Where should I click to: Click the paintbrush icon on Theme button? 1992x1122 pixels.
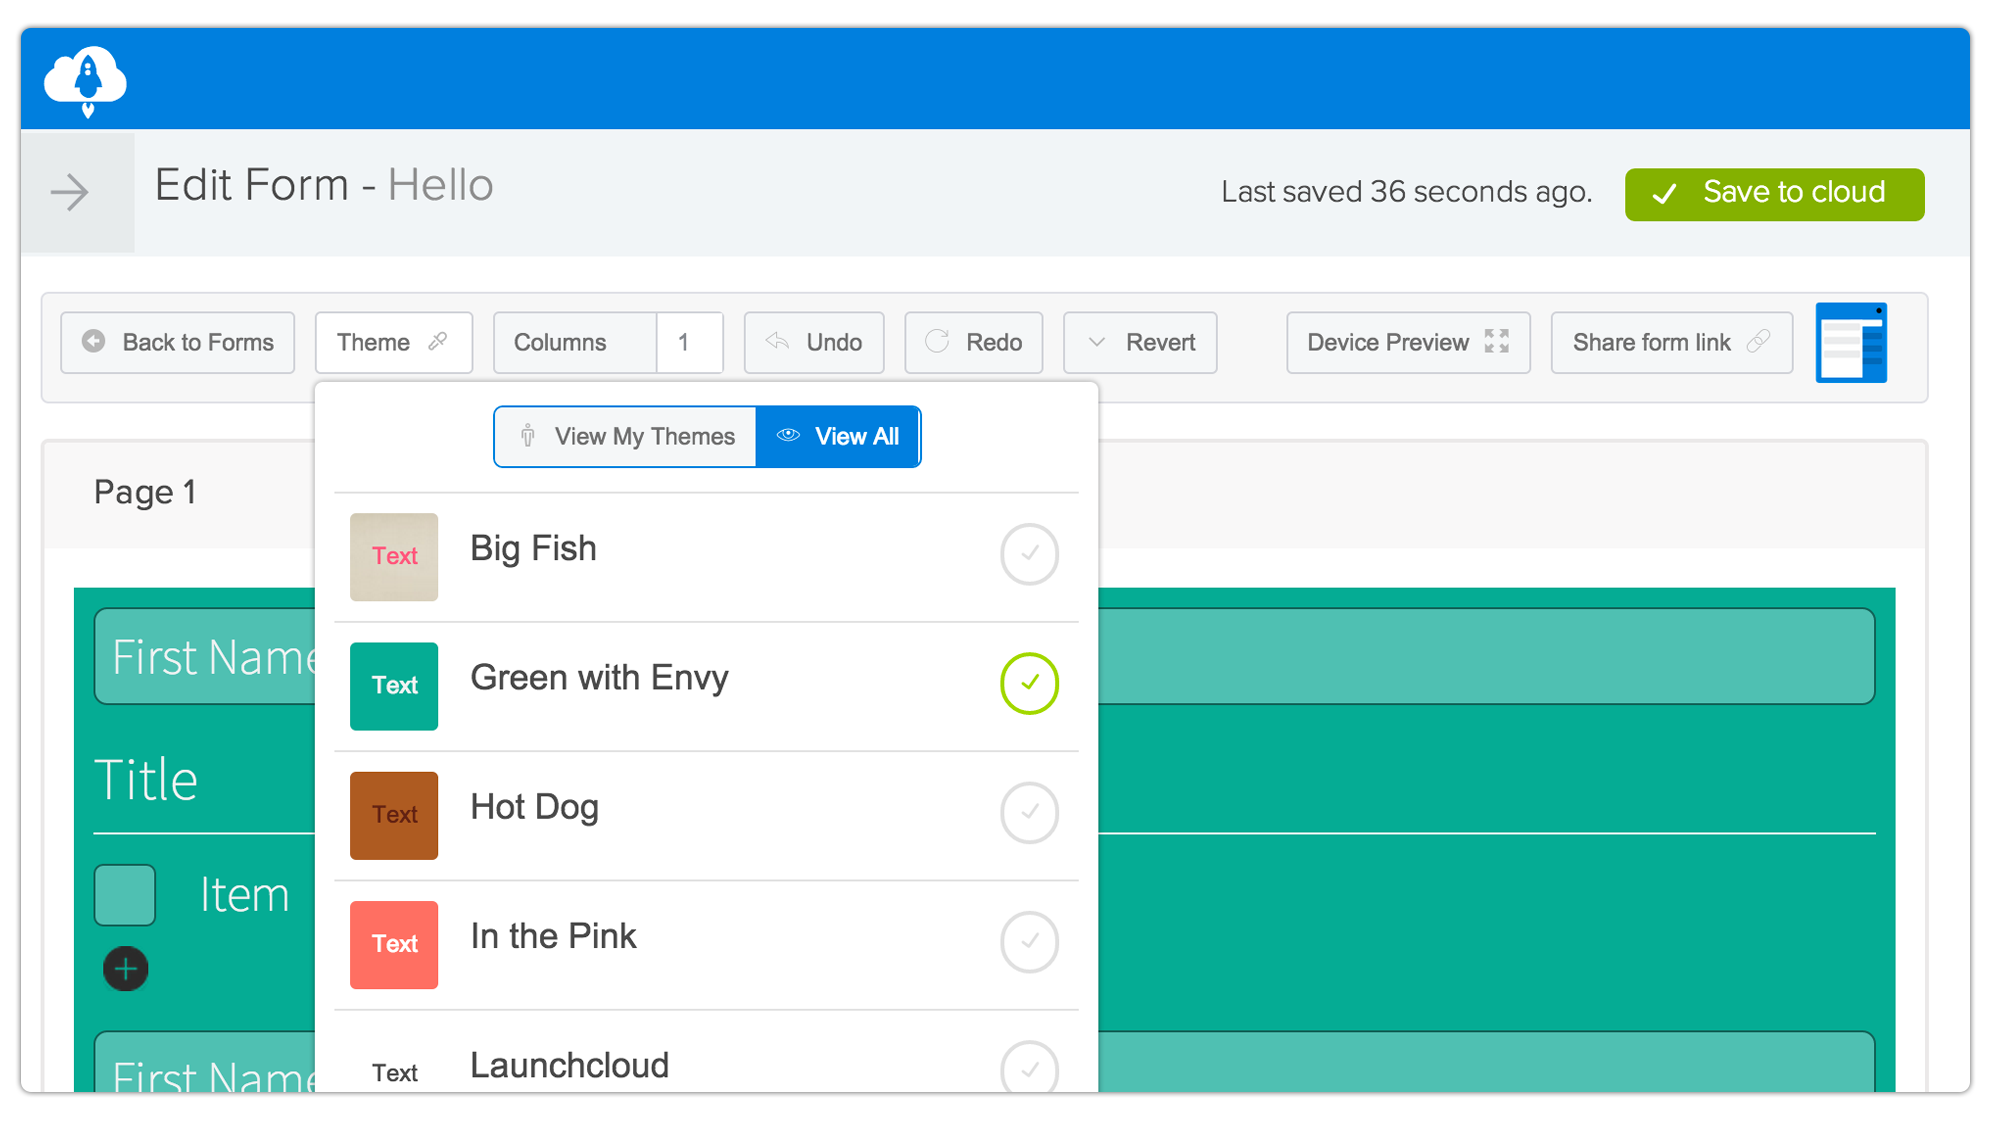[438, 342]
